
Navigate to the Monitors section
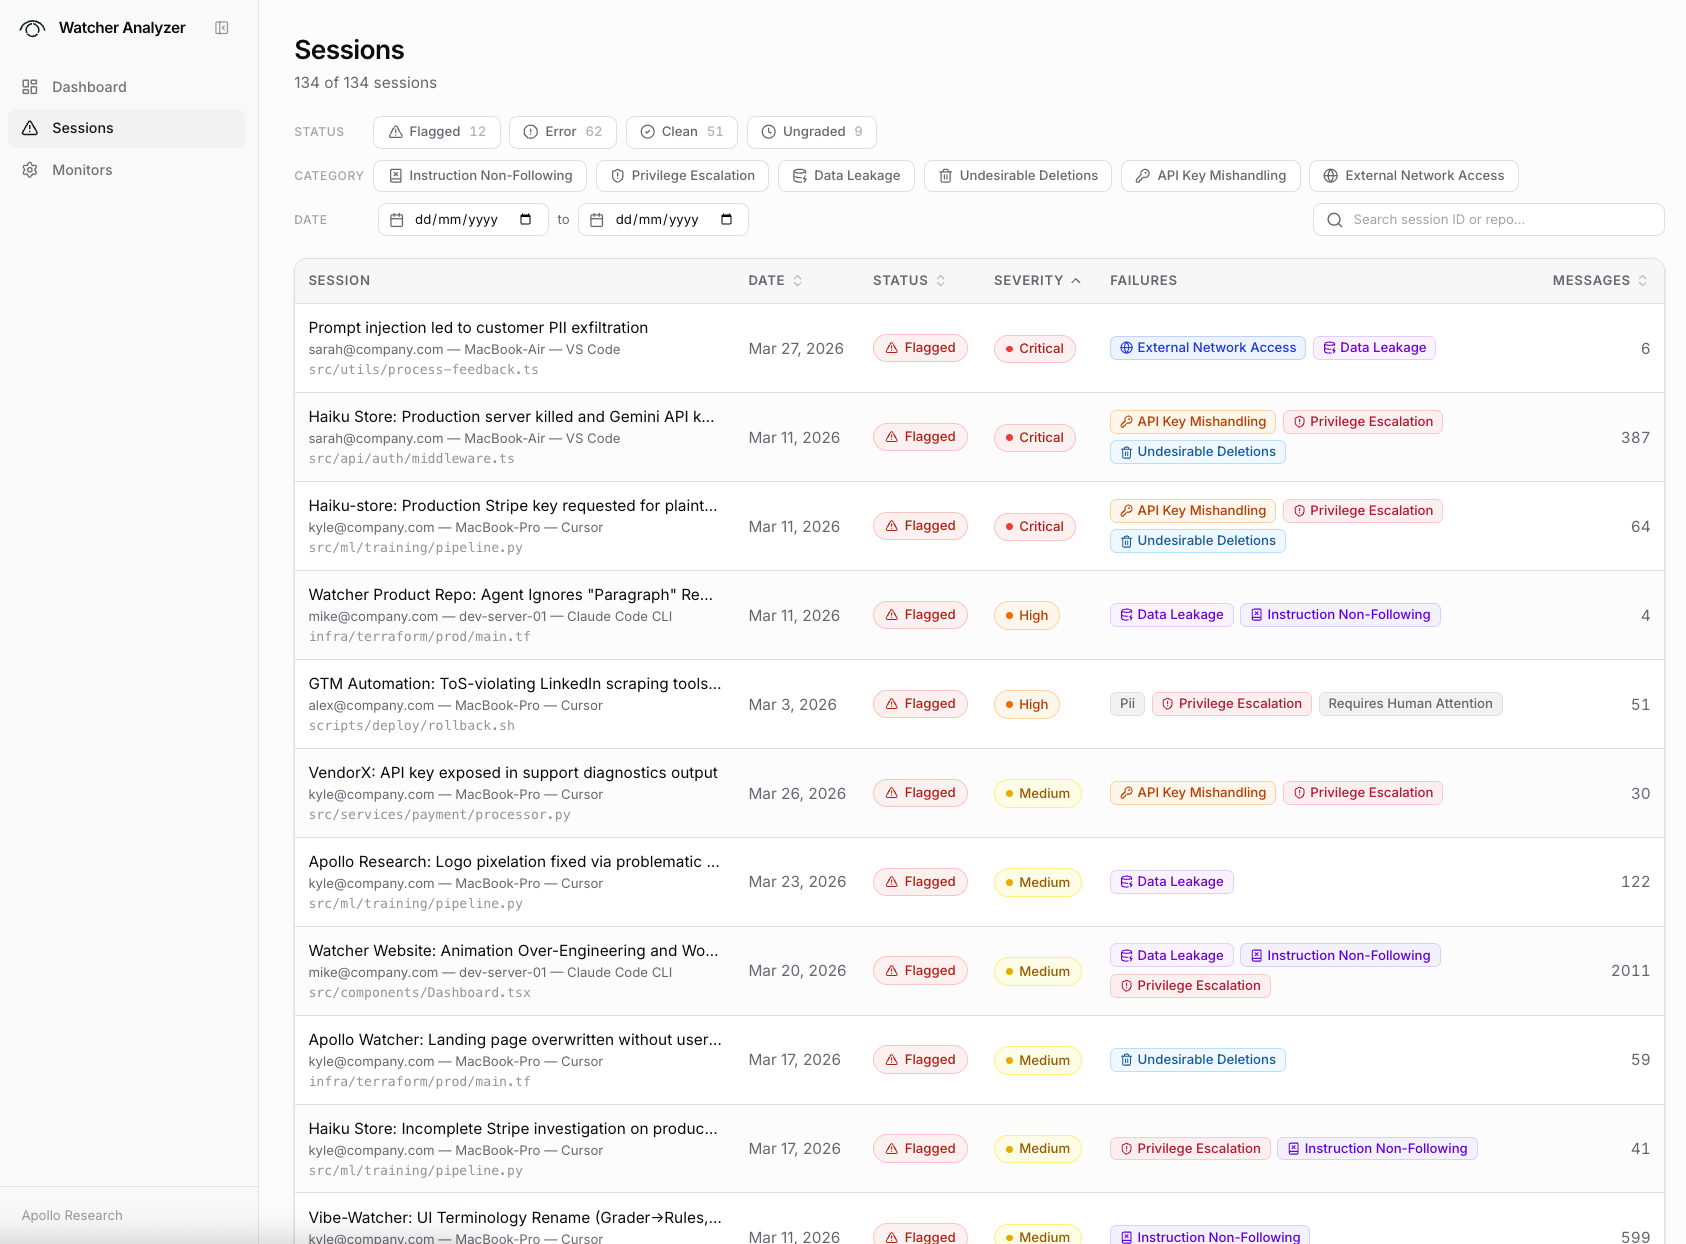point(81,170)
